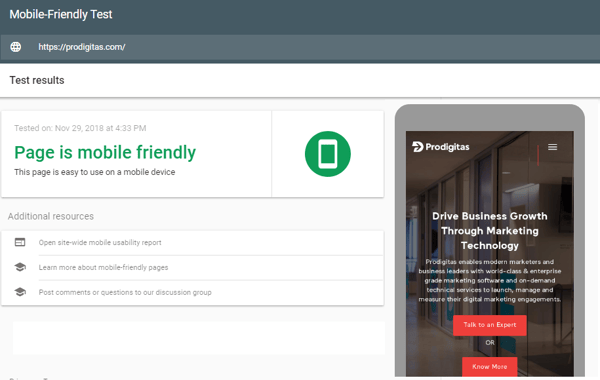Post comments or questions to discussion group
Screen dimensions: 600x380
tap(125, 292)
